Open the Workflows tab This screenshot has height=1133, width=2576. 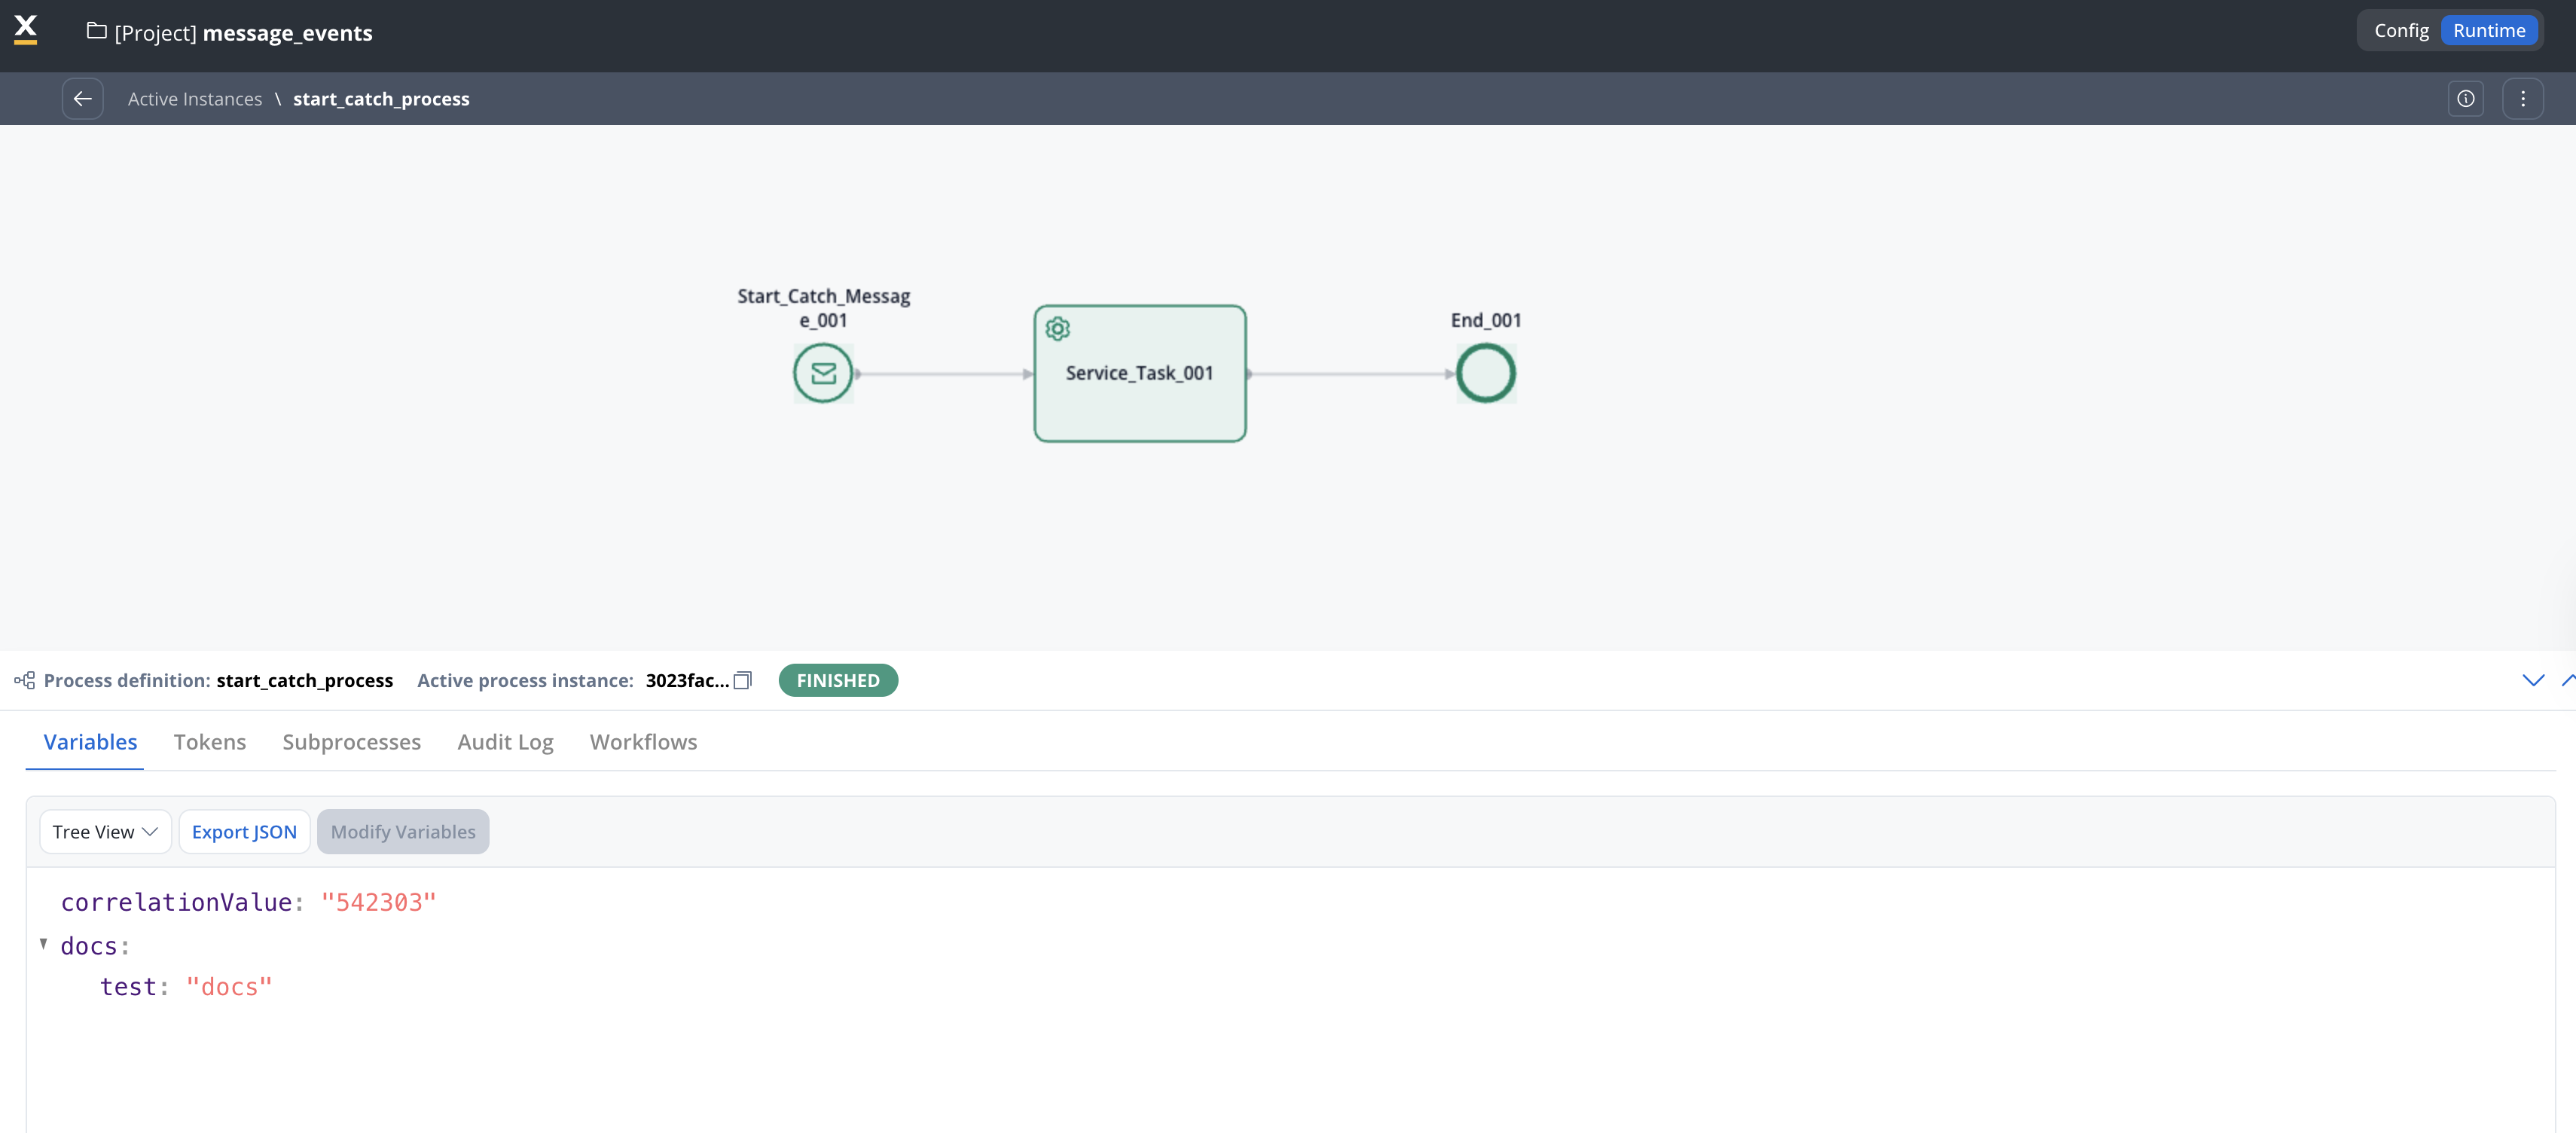pyautogui.click(x=643, y=741)
